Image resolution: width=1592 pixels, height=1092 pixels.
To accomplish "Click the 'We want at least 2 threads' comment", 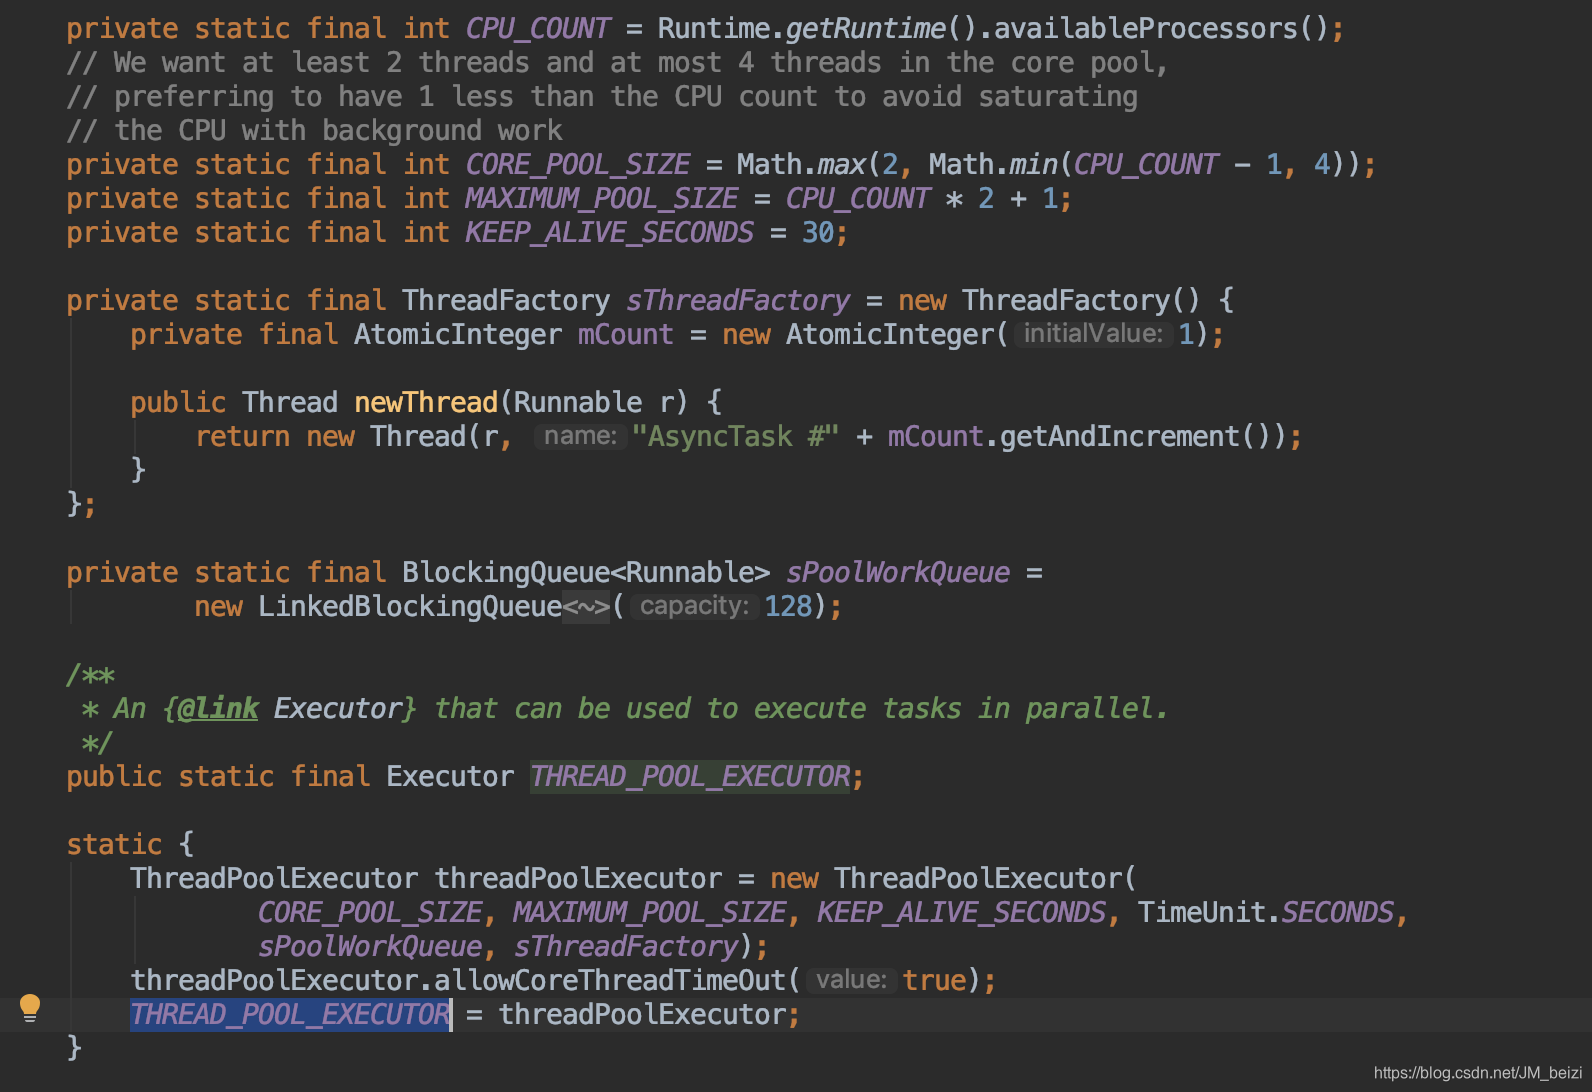I will pos(617,63).
